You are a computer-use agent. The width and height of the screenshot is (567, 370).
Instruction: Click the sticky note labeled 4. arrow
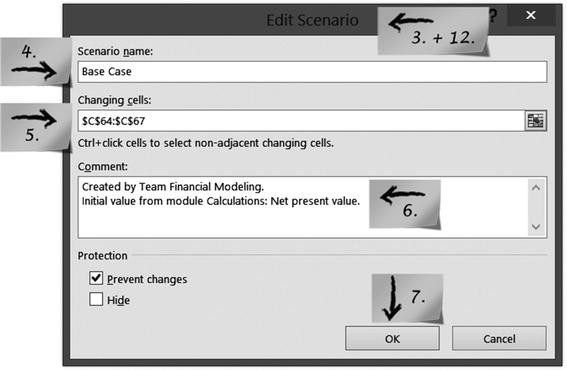(35, 62)
